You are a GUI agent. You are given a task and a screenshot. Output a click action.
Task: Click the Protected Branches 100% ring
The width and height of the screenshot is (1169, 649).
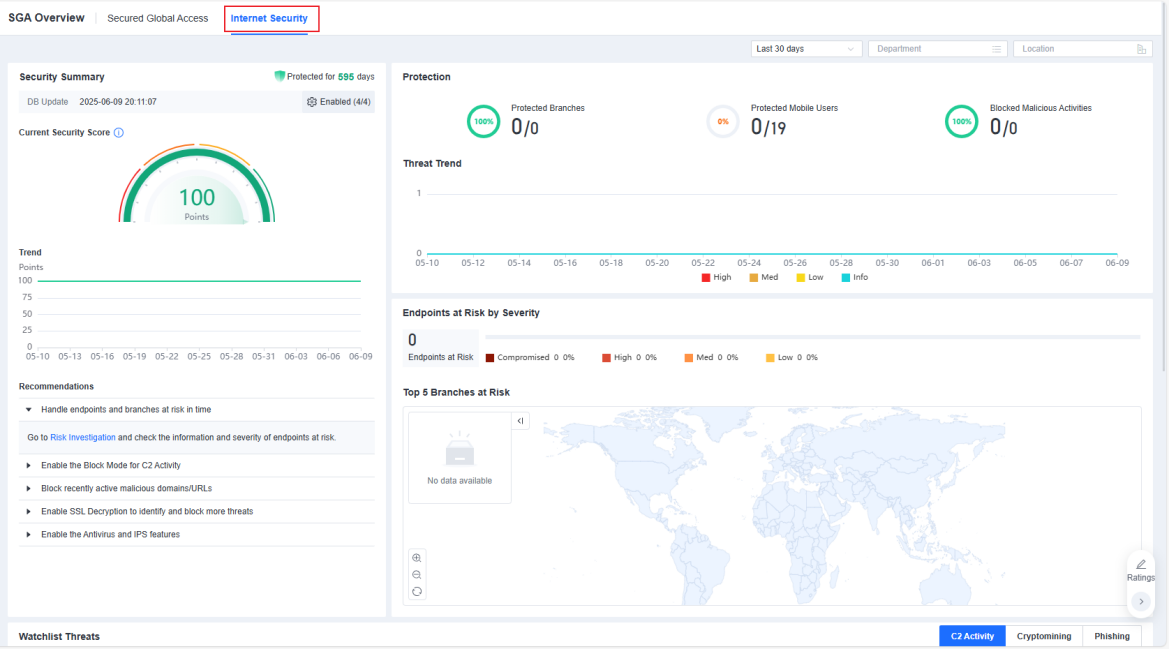pyautogui.click(x=483, y=121)
